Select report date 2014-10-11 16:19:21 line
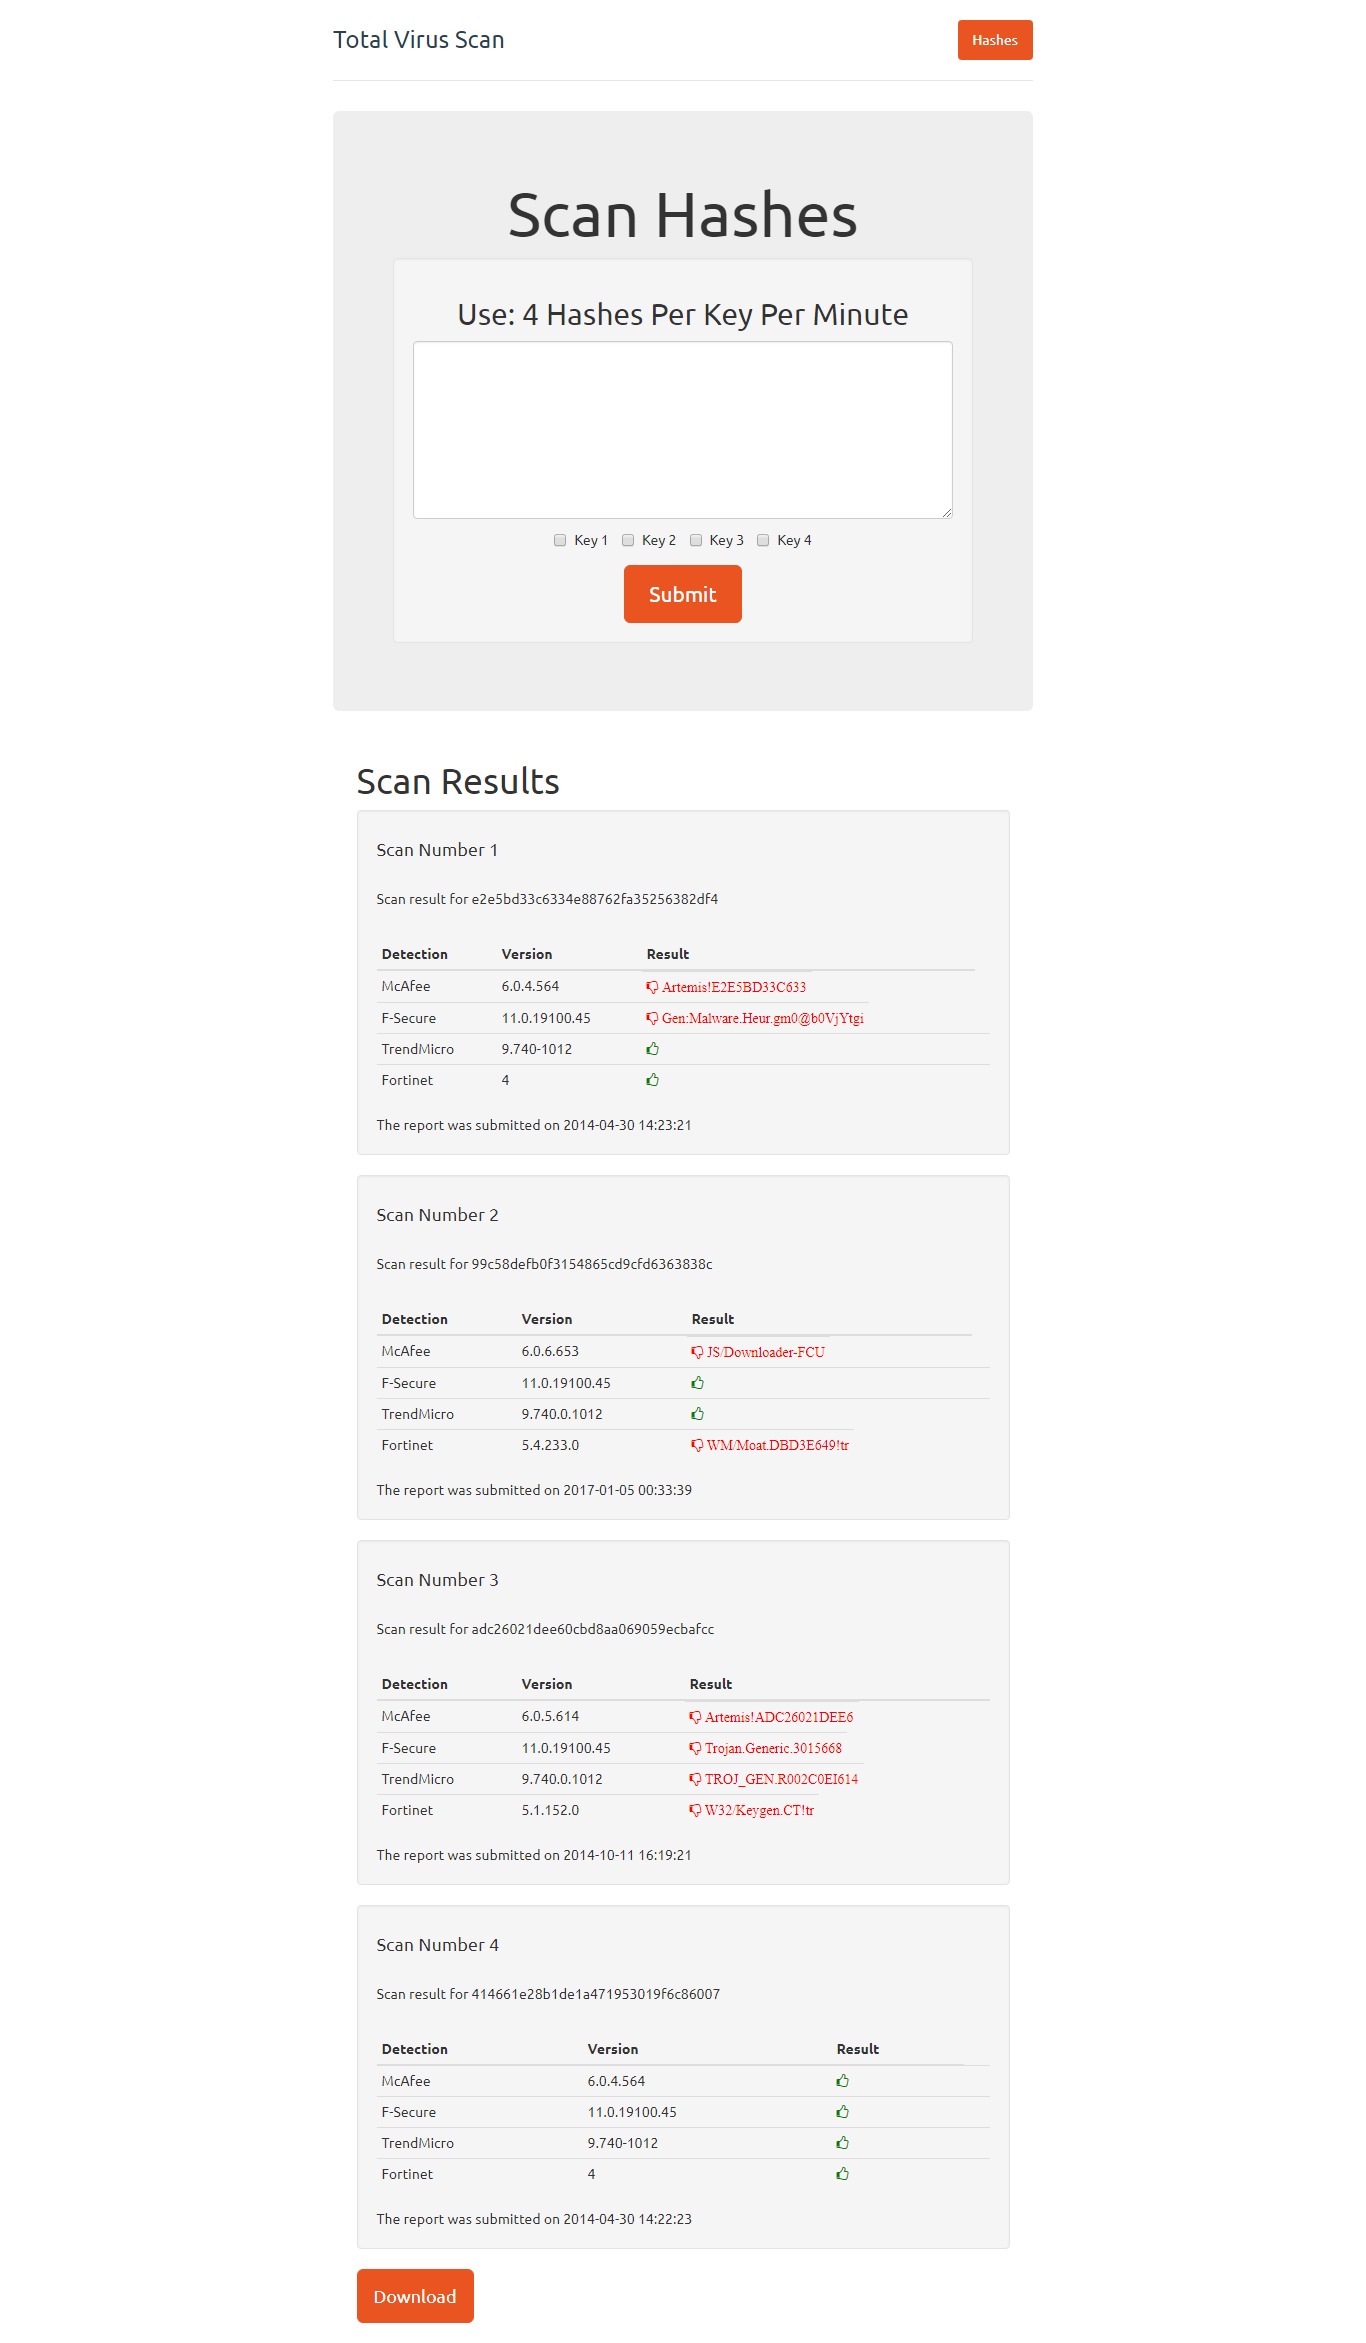This screenshot has width=1366, height=2343. point(534,1855)
